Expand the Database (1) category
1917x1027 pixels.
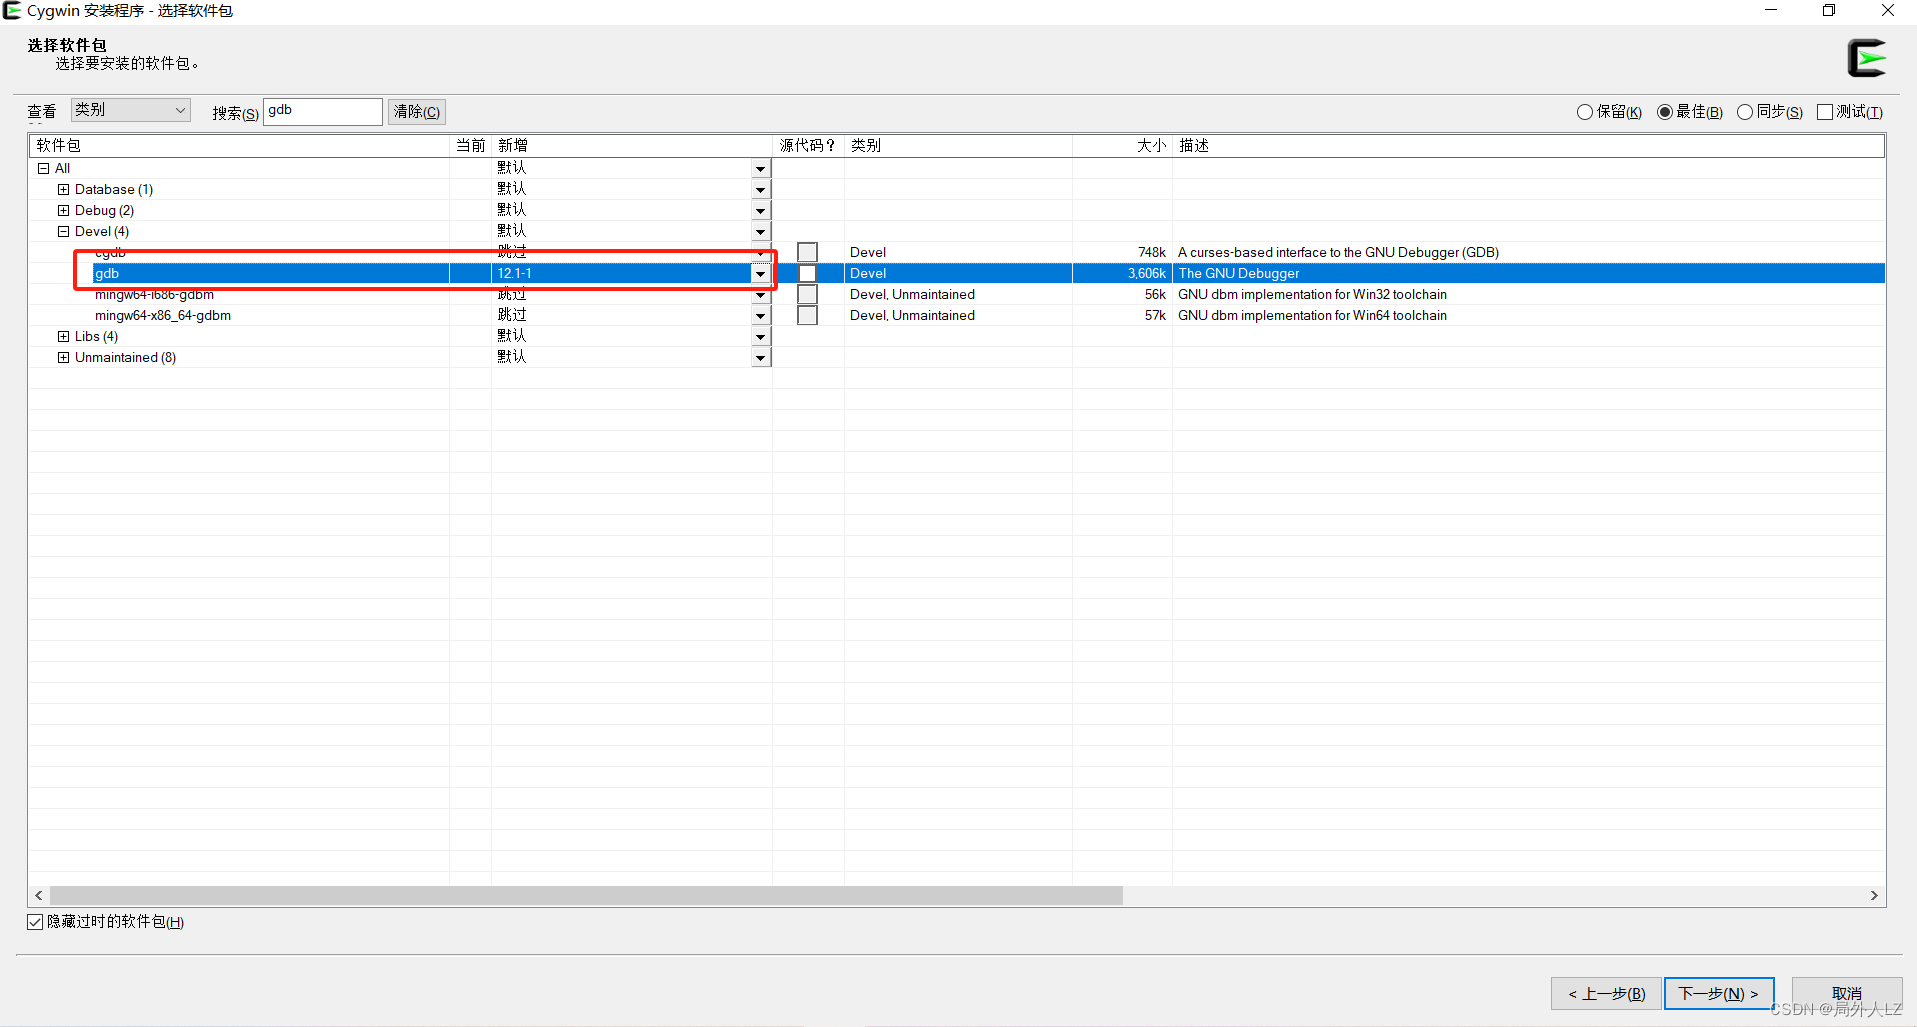point(64,189)
